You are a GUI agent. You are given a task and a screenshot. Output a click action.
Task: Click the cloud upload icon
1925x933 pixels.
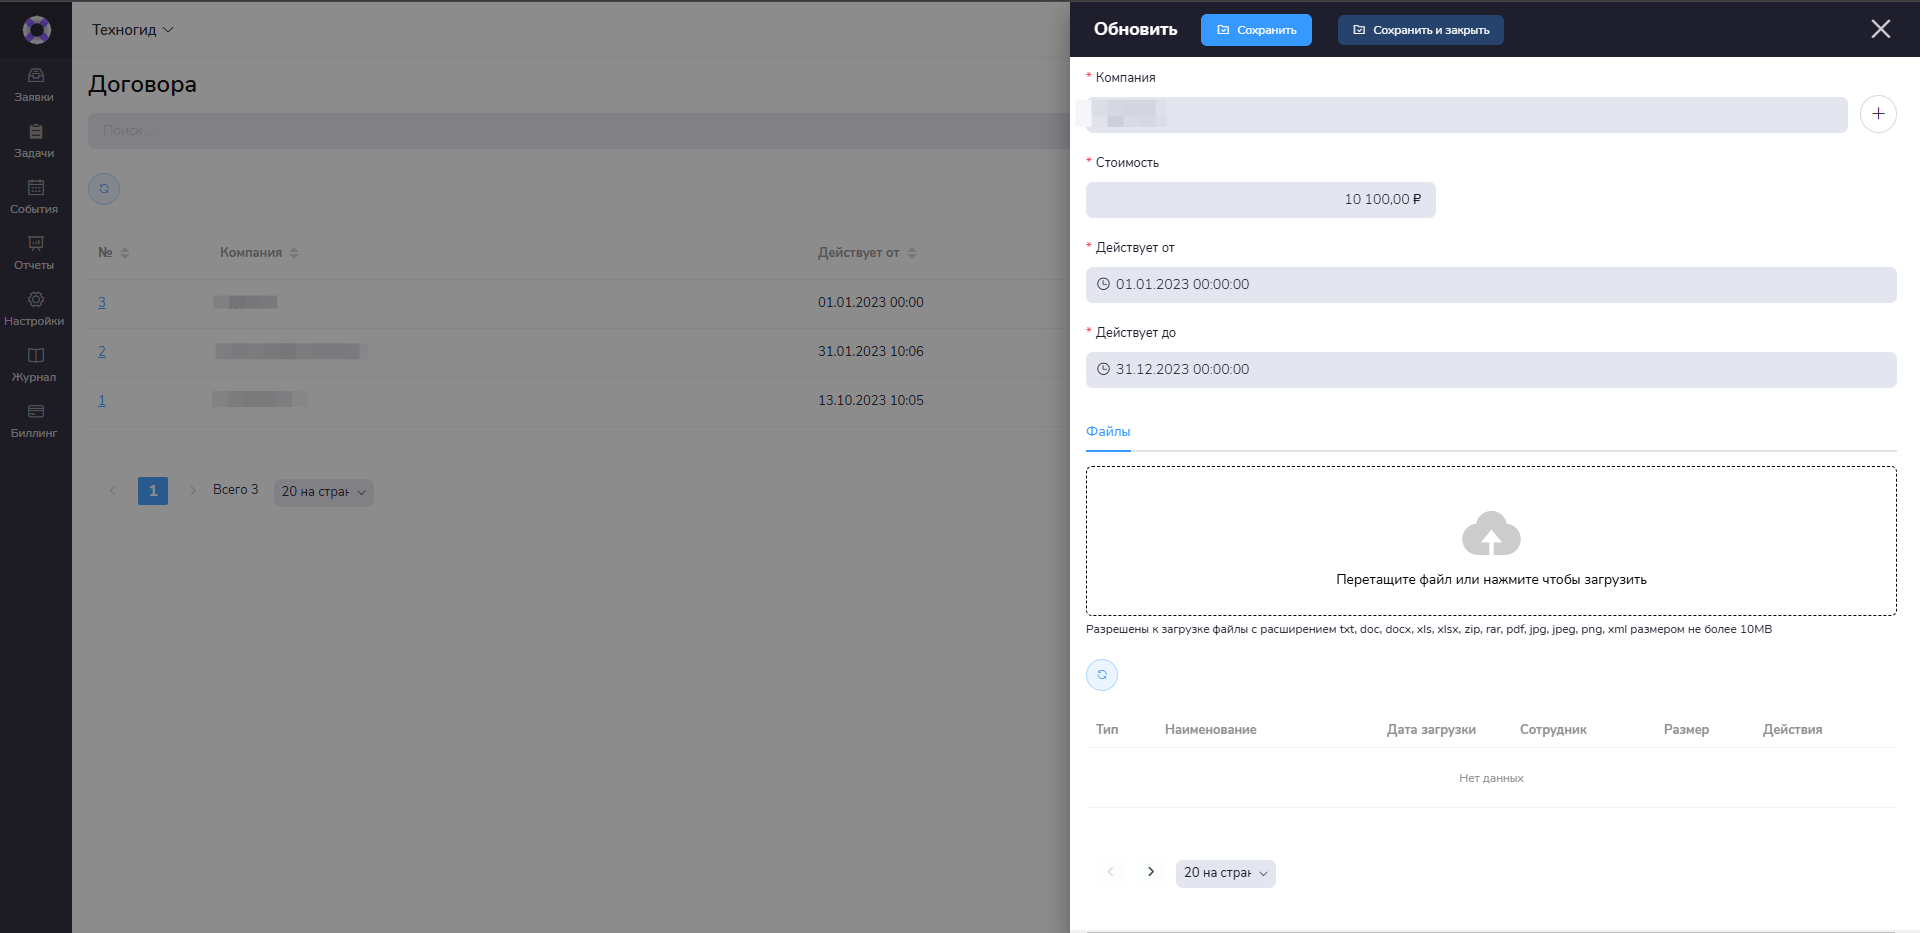click(x=1491, y=533)
